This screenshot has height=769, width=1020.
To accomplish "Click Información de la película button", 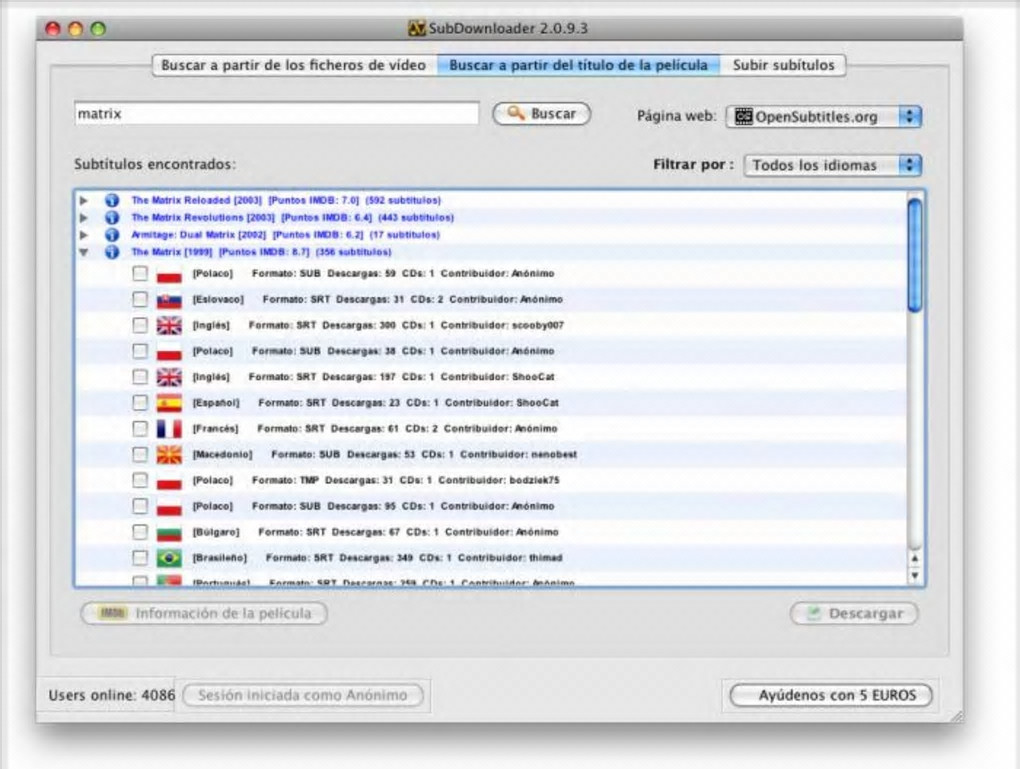I will pyautogui.click(x=204, y=614).
